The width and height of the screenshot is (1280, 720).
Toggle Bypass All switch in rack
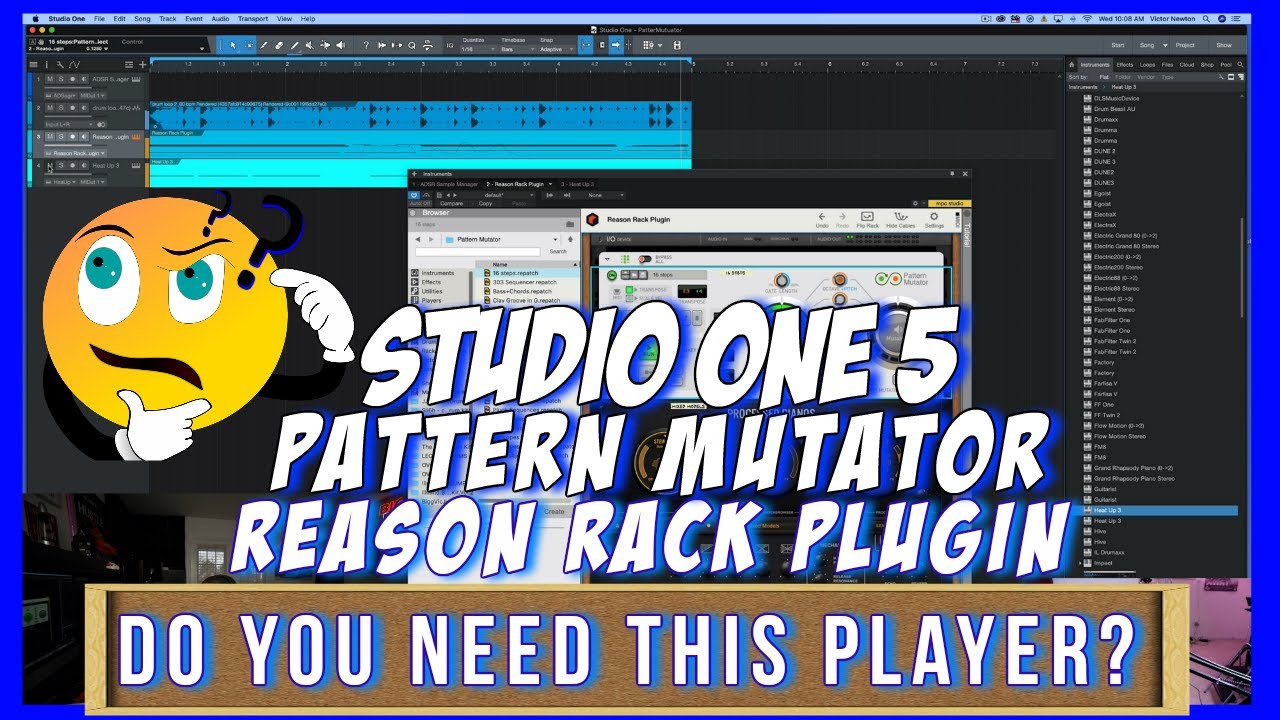(x=645, y=259)
